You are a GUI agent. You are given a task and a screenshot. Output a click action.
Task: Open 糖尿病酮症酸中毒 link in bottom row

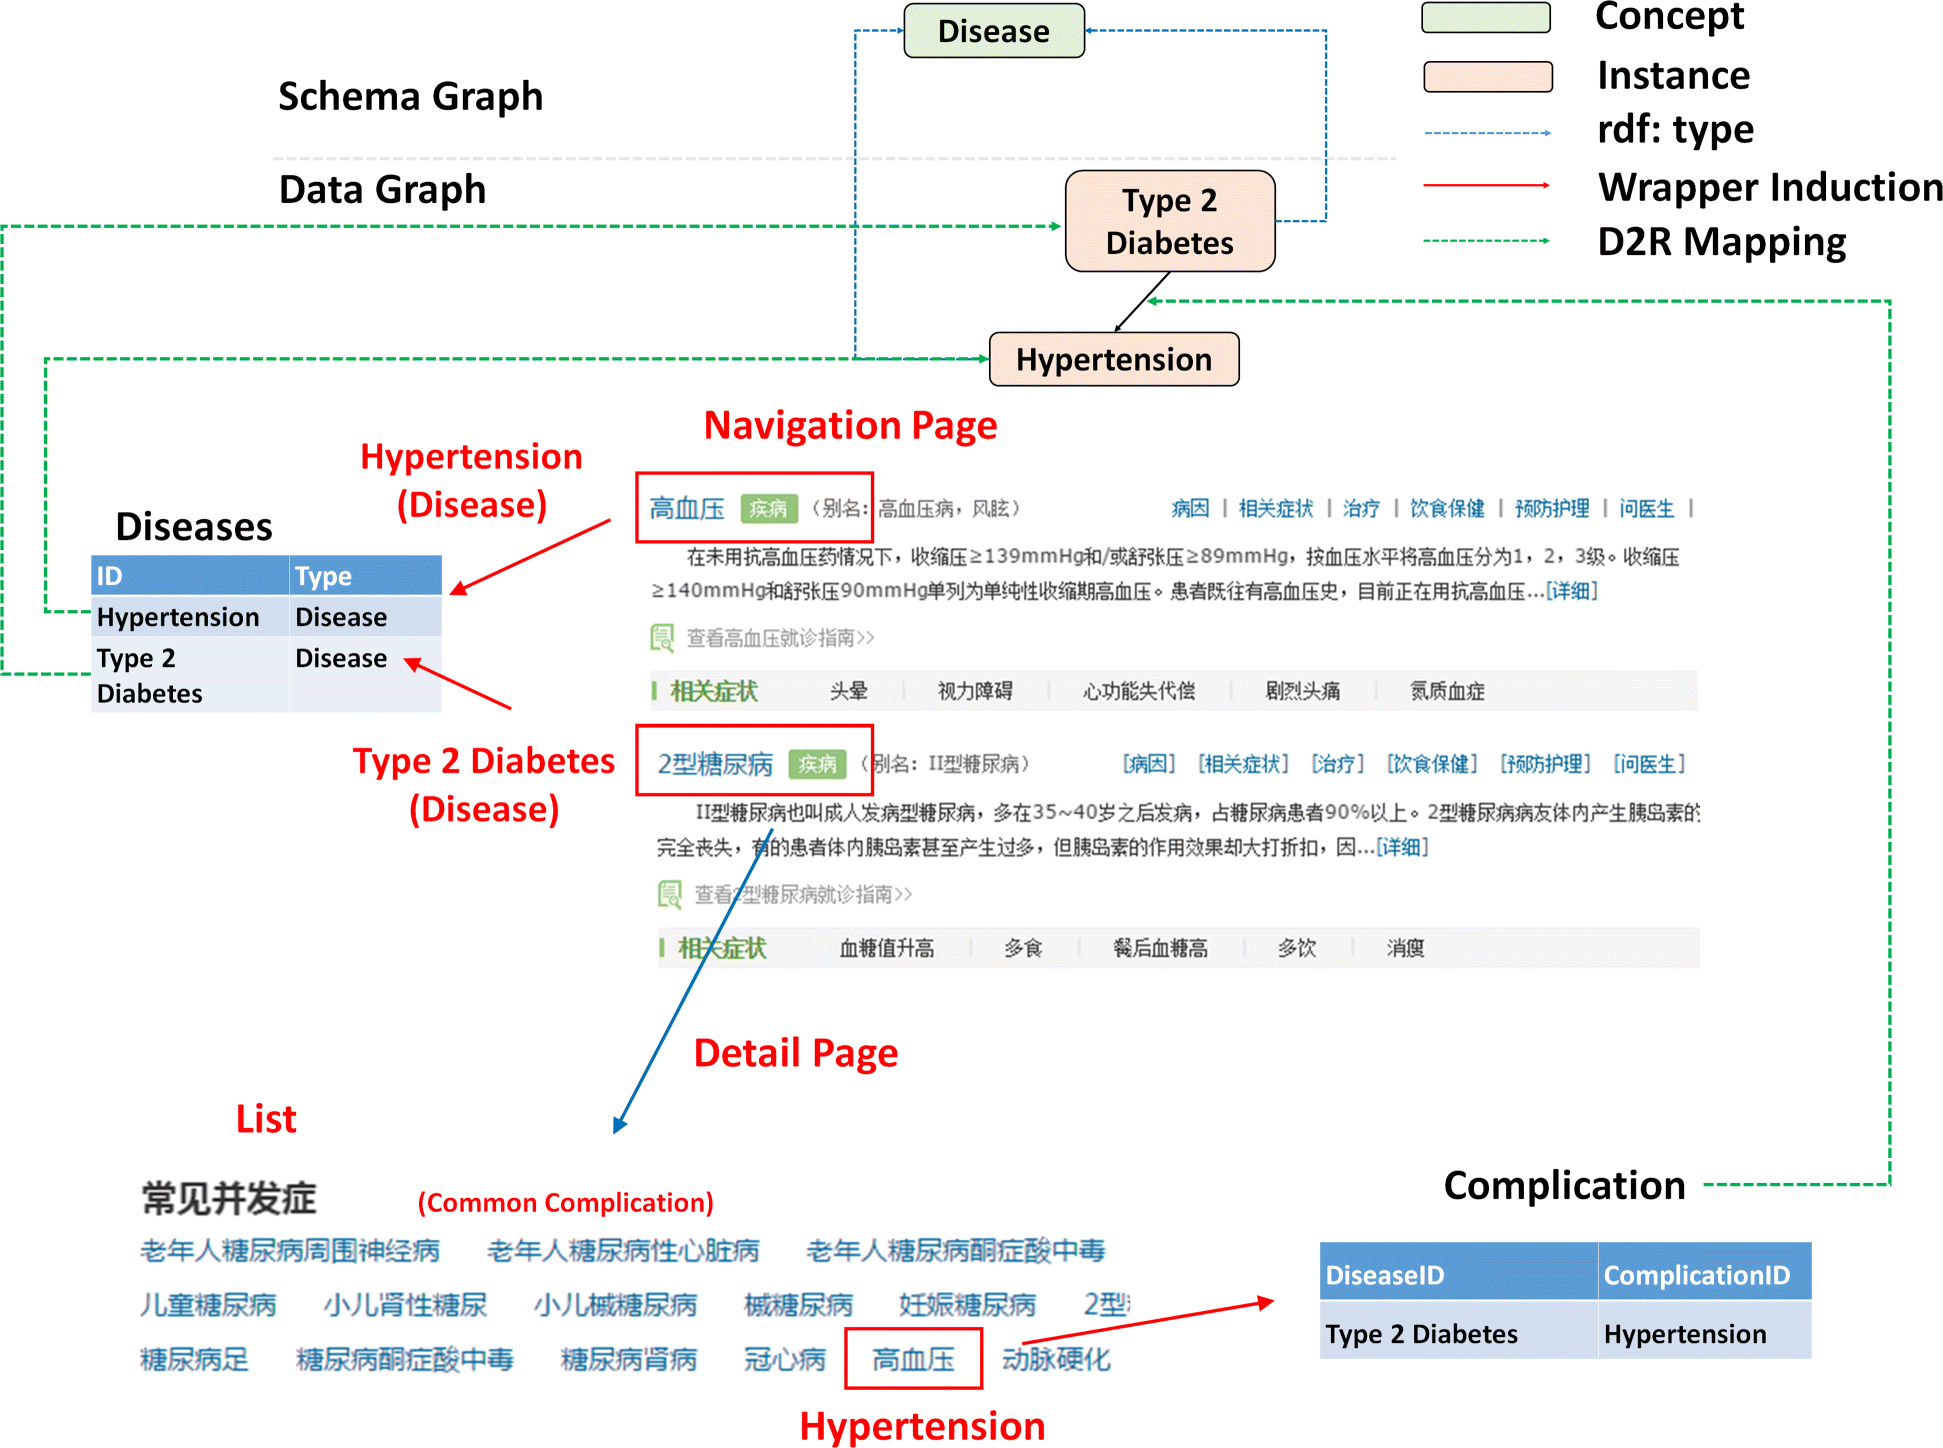click(x=405, y=1359)
